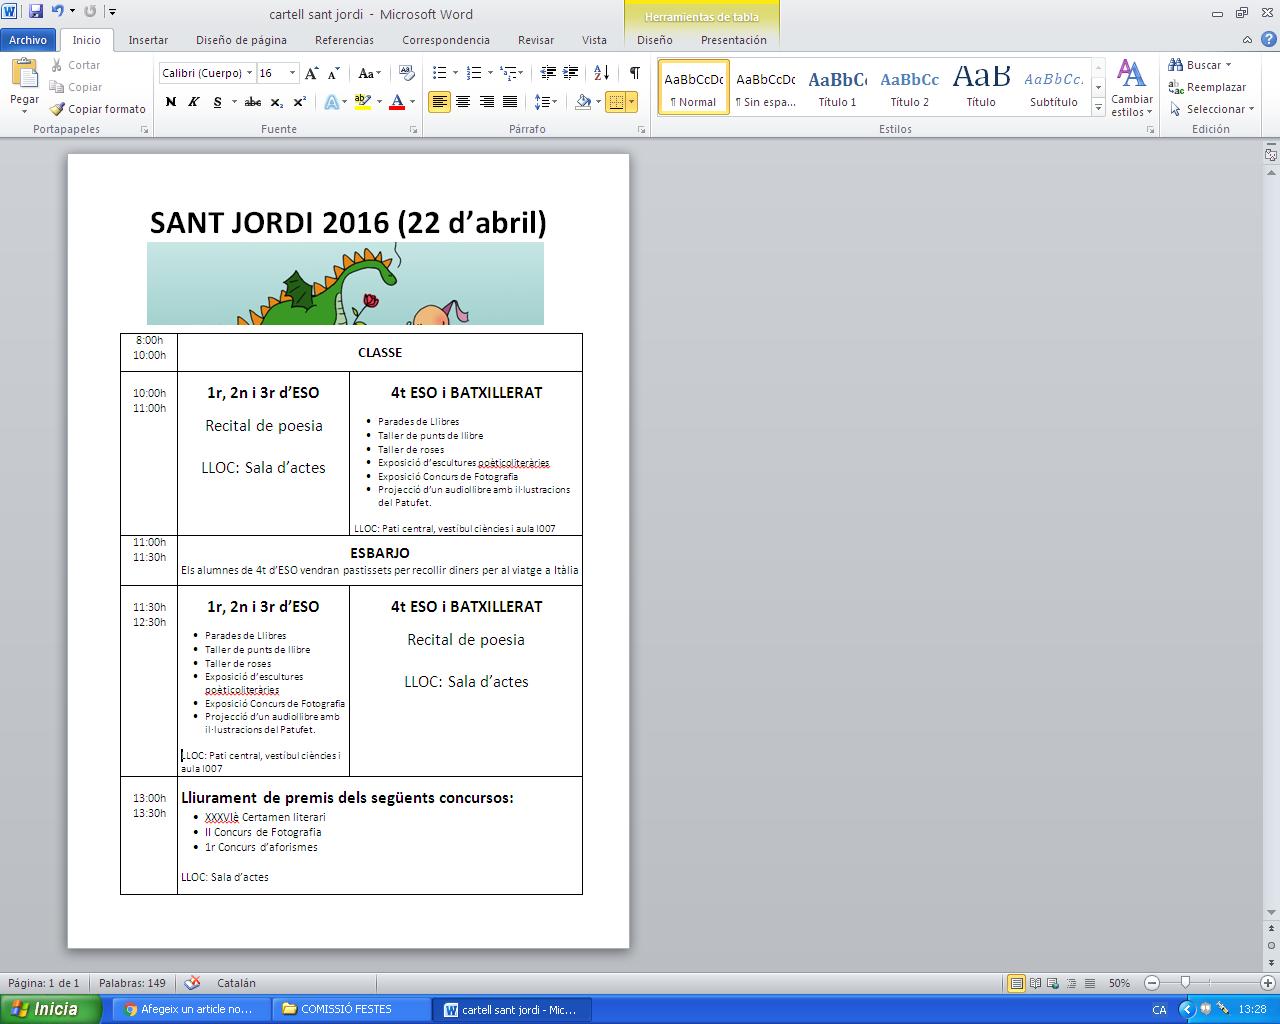Image resolution: width=1280 pixels, height=1024 pixels.
Task: Click the Save icon in quick access toolbar
Action: [36, 13]
